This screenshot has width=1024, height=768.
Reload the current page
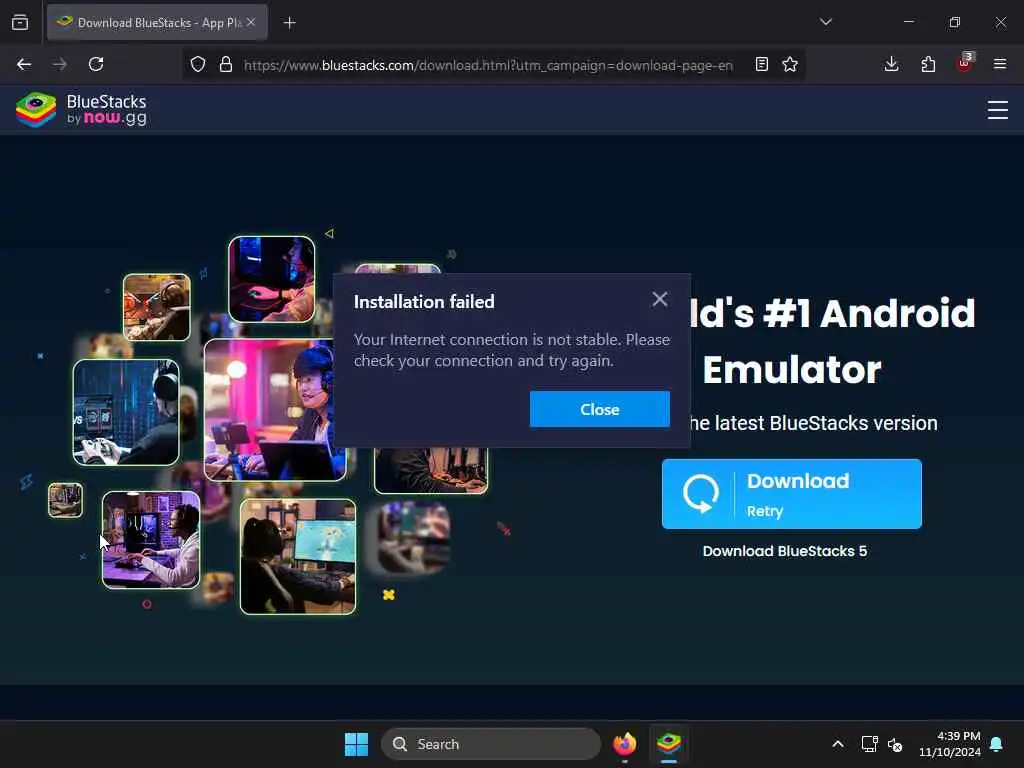(x=96, y=64)
